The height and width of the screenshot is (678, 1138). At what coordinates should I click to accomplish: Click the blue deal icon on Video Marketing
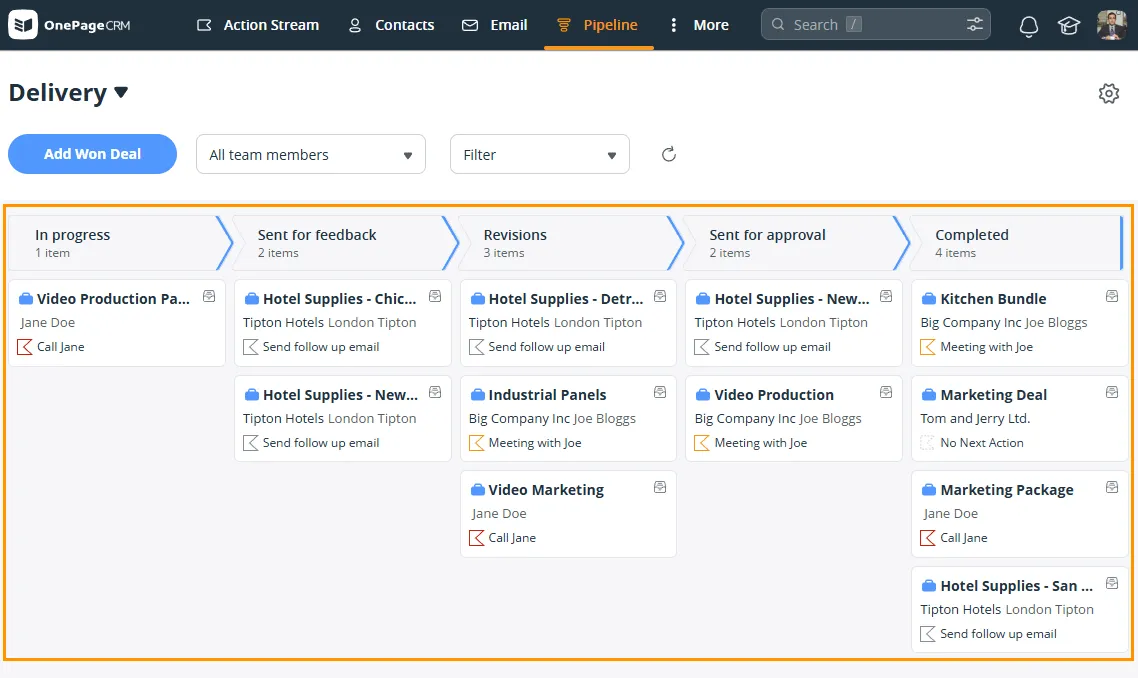tap(478, 490)
